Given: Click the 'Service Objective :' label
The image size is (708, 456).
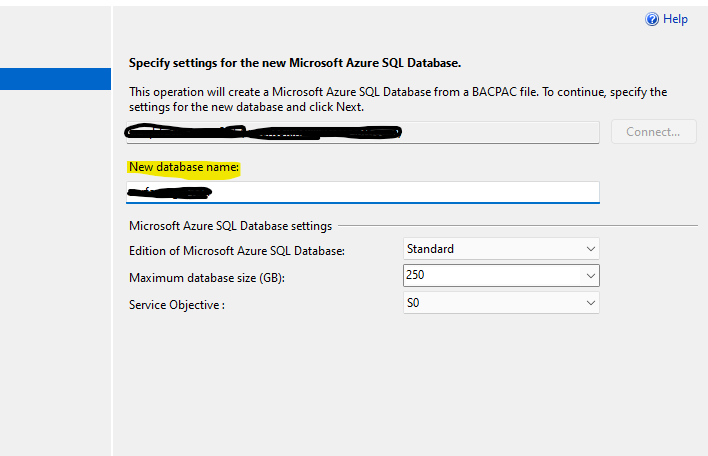Looking at the screenshot, I should (177, 304).
